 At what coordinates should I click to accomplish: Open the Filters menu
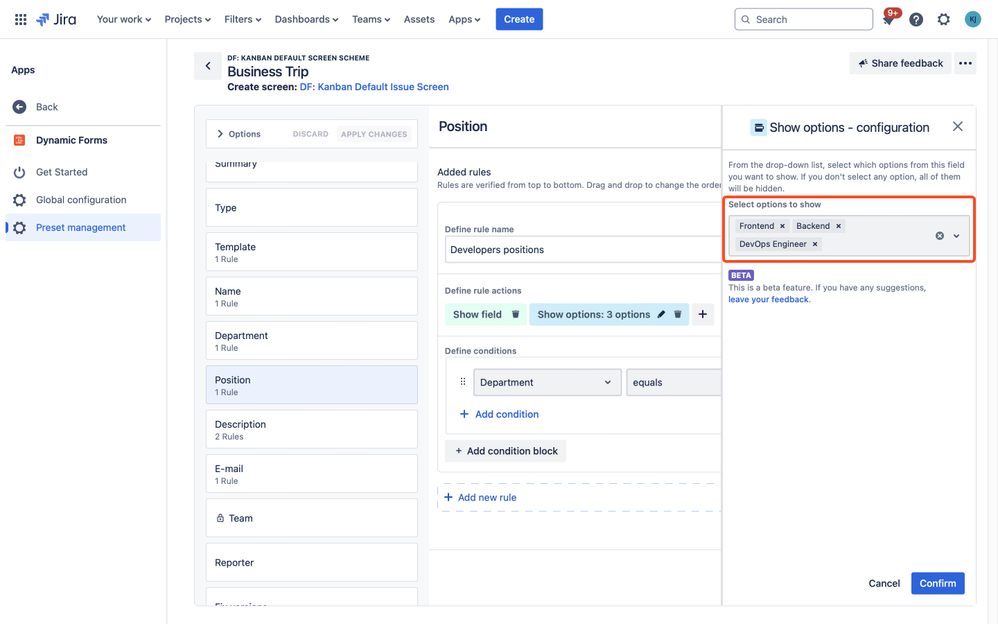click(242, 20)
